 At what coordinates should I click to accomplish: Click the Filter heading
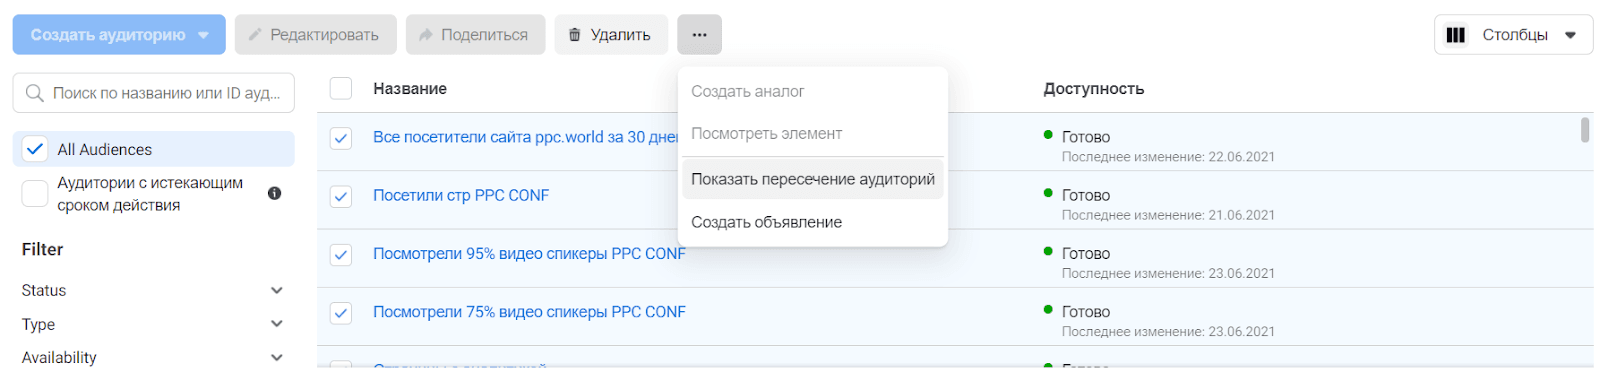(x=42, y=249)
